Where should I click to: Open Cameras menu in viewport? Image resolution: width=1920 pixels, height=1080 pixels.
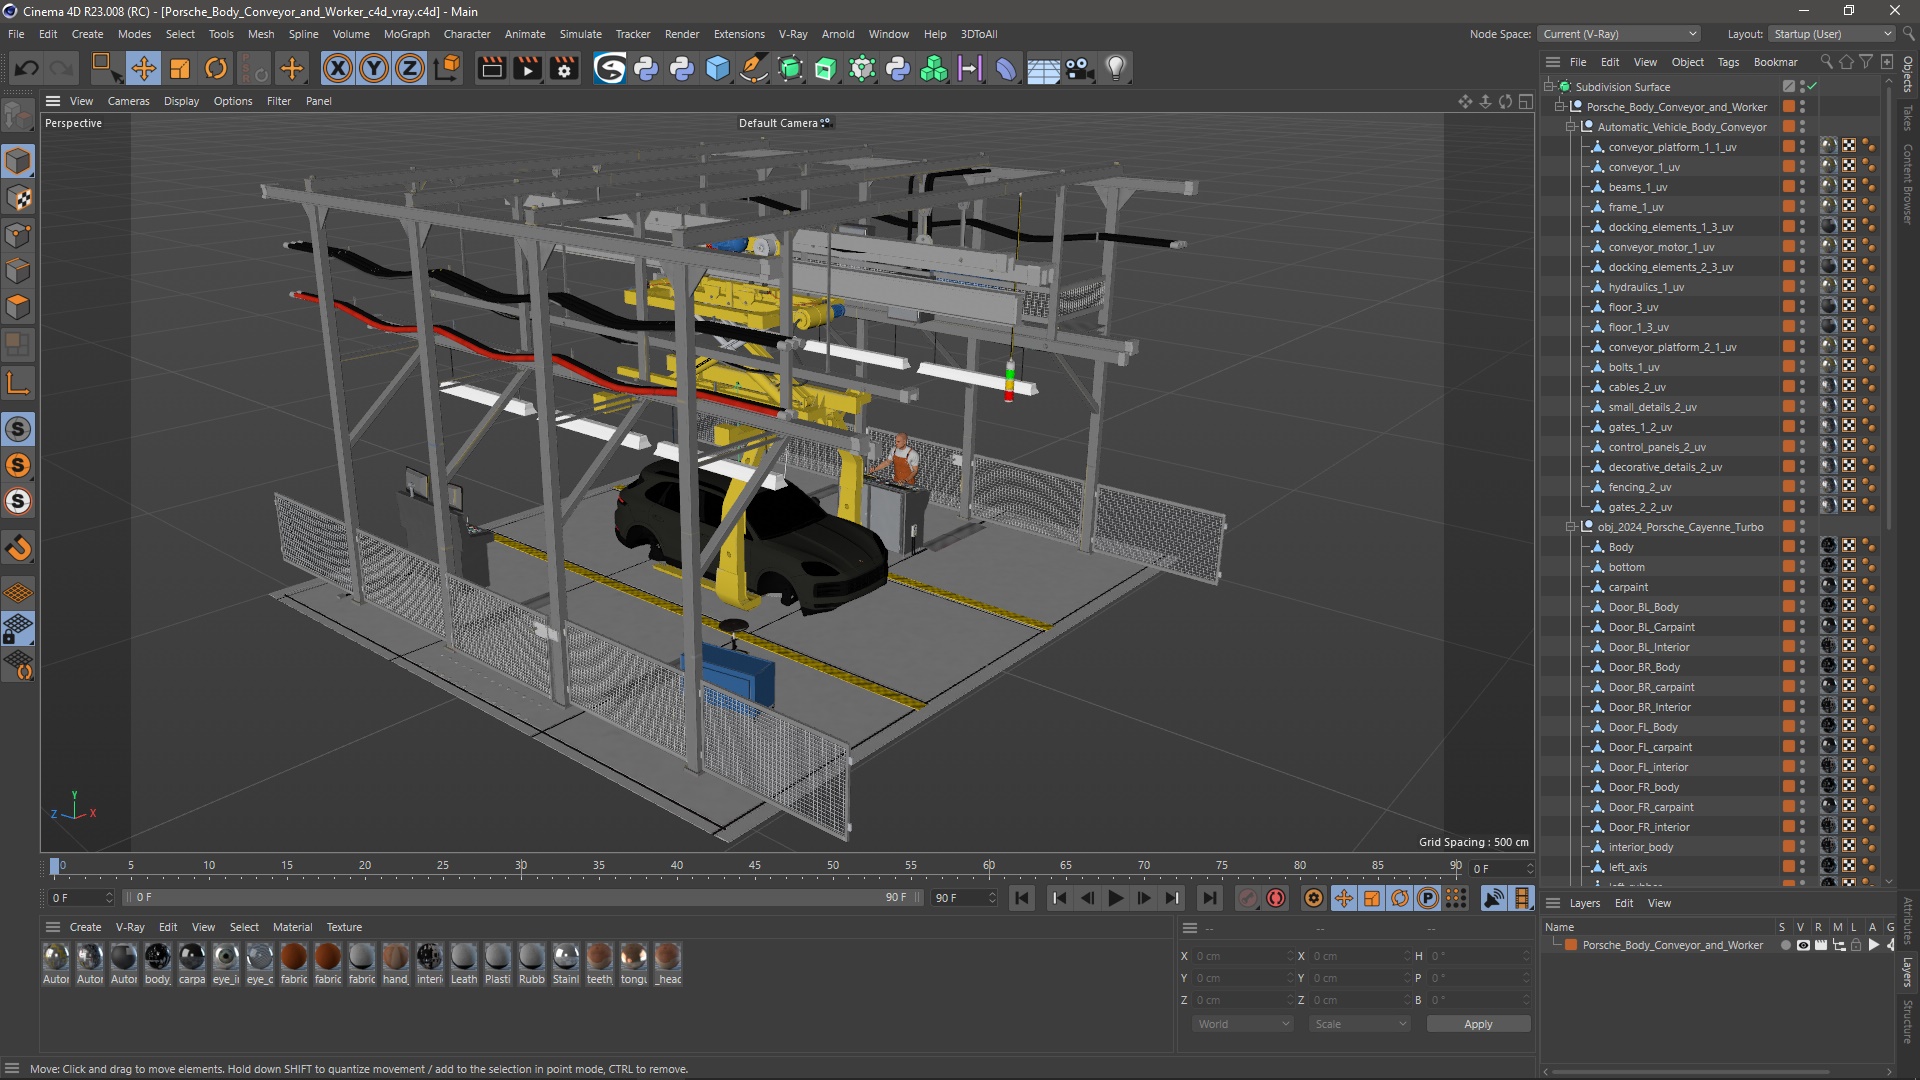pos(128,101)
